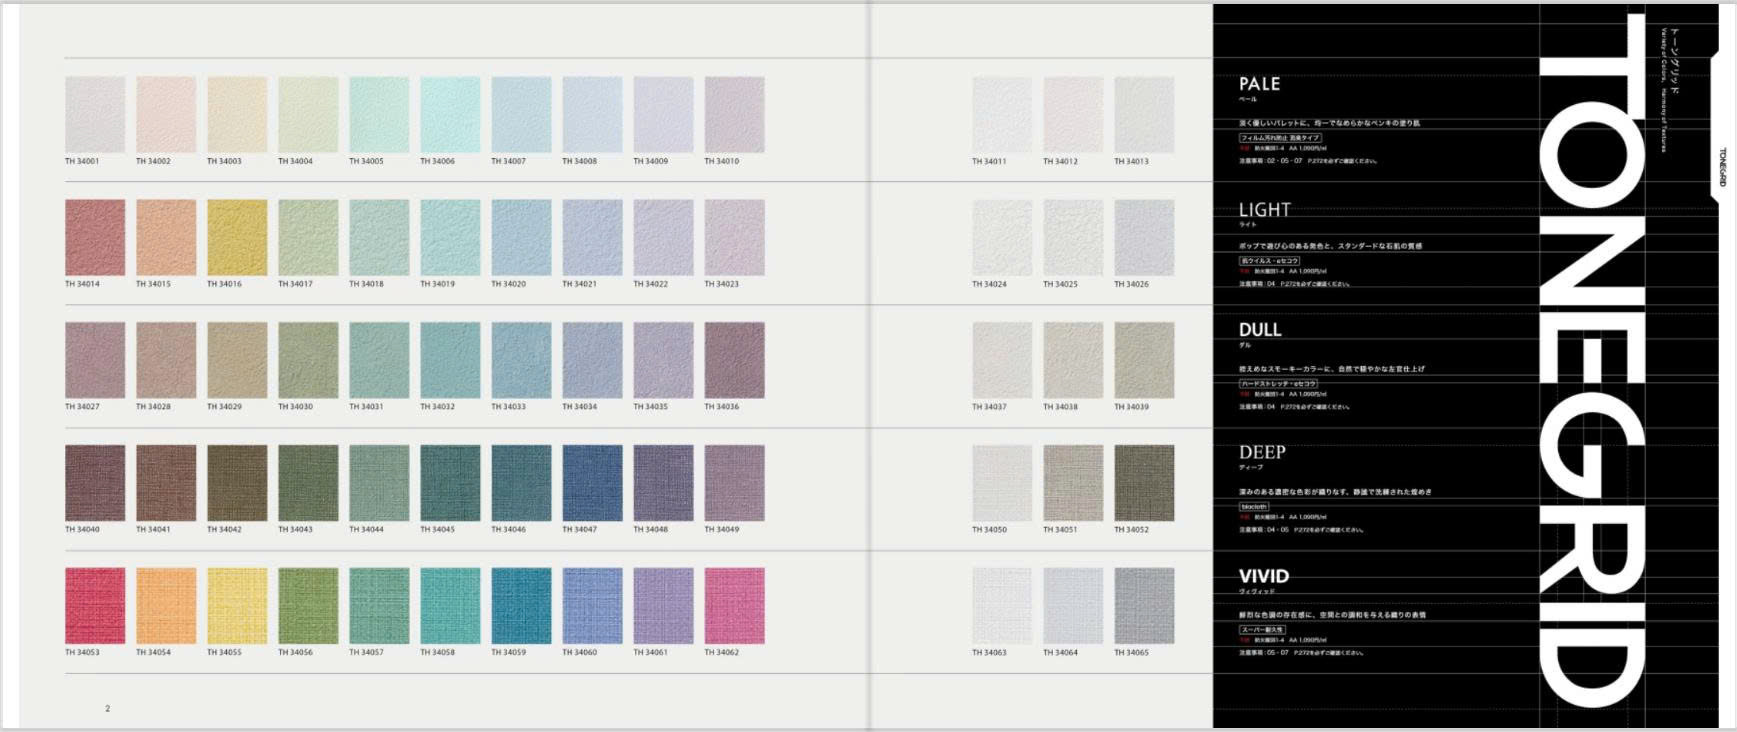Pick the TH 34039 beige swatch
The width and height of the screenshot is (1737, 732).
1144,360
